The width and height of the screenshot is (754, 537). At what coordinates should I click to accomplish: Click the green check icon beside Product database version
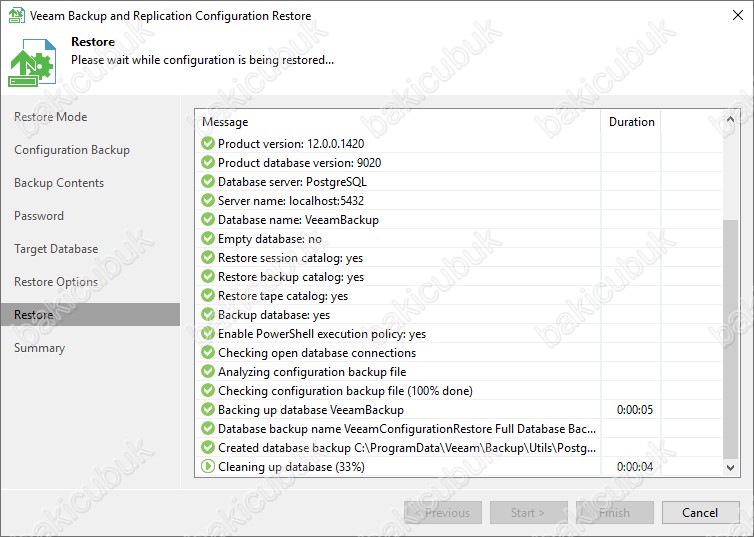coord(208,162)
